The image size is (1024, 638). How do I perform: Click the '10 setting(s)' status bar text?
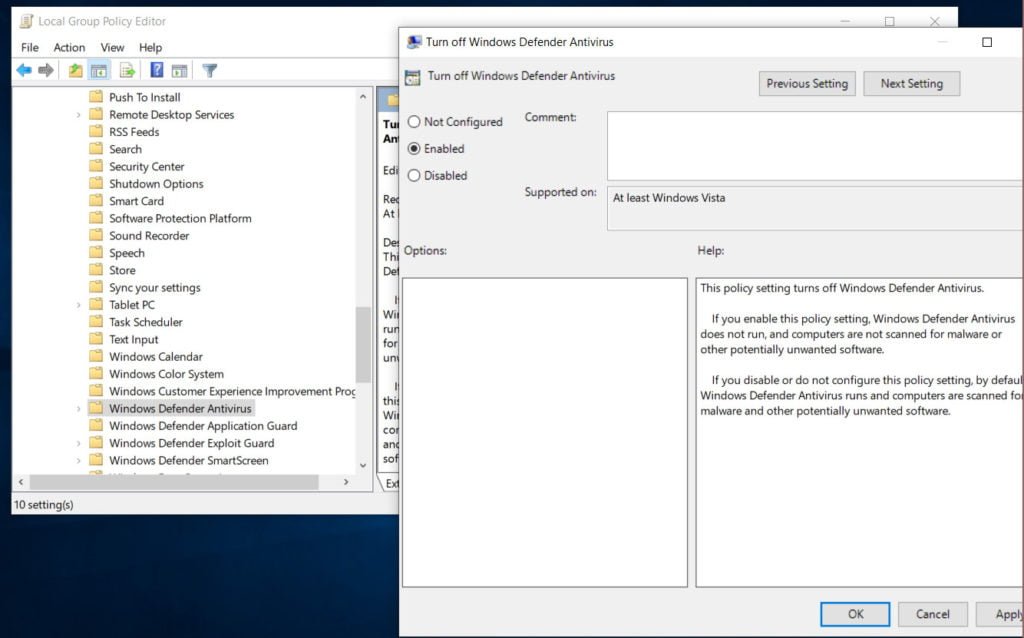tap(44, 504)
